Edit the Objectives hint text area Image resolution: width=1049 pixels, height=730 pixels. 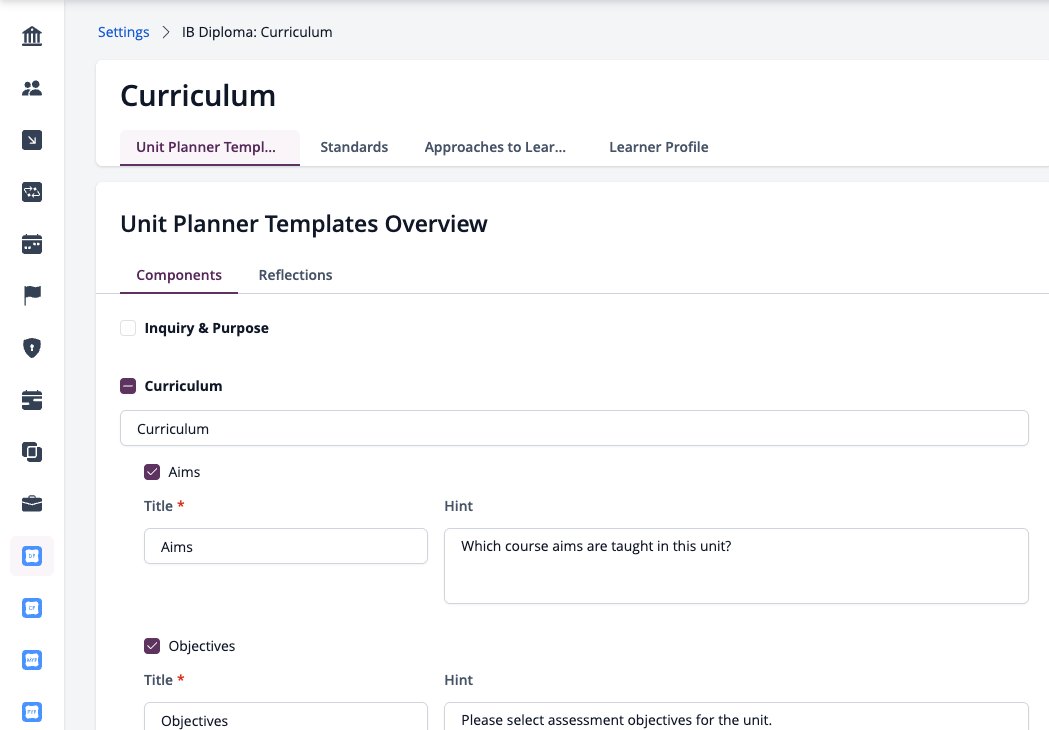[x=736, y=717]
